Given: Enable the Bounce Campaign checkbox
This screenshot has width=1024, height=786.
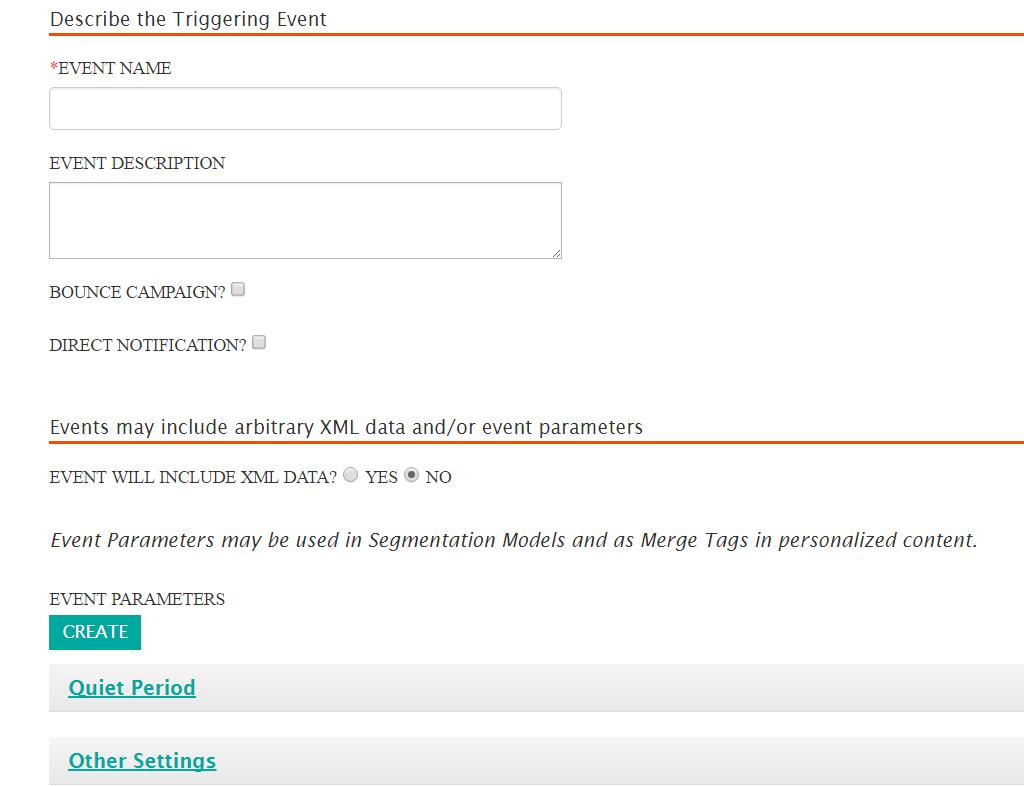Looking at the screenshot, I should (x=238, y=289).
